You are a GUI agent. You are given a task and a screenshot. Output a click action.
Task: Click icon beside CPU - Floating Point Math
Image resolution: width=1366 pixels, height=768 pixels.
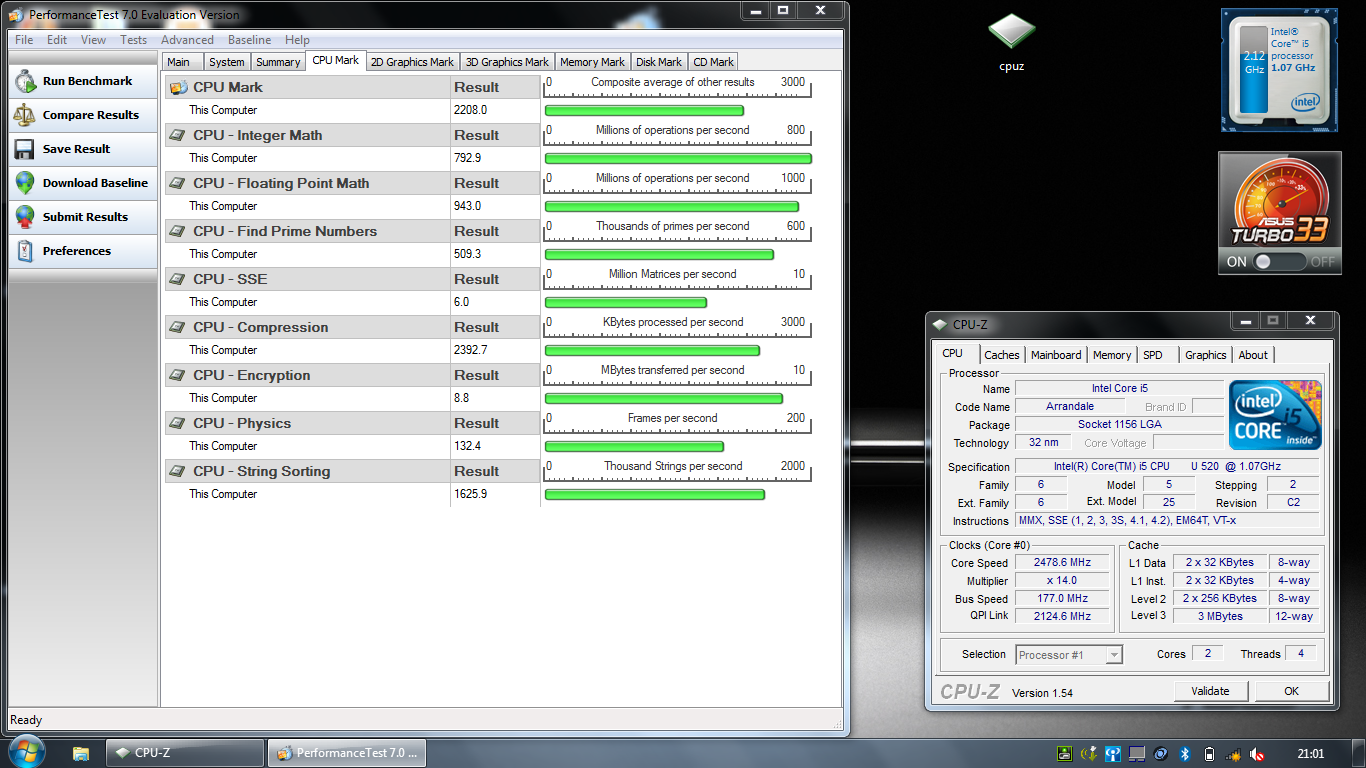(178, 184)
